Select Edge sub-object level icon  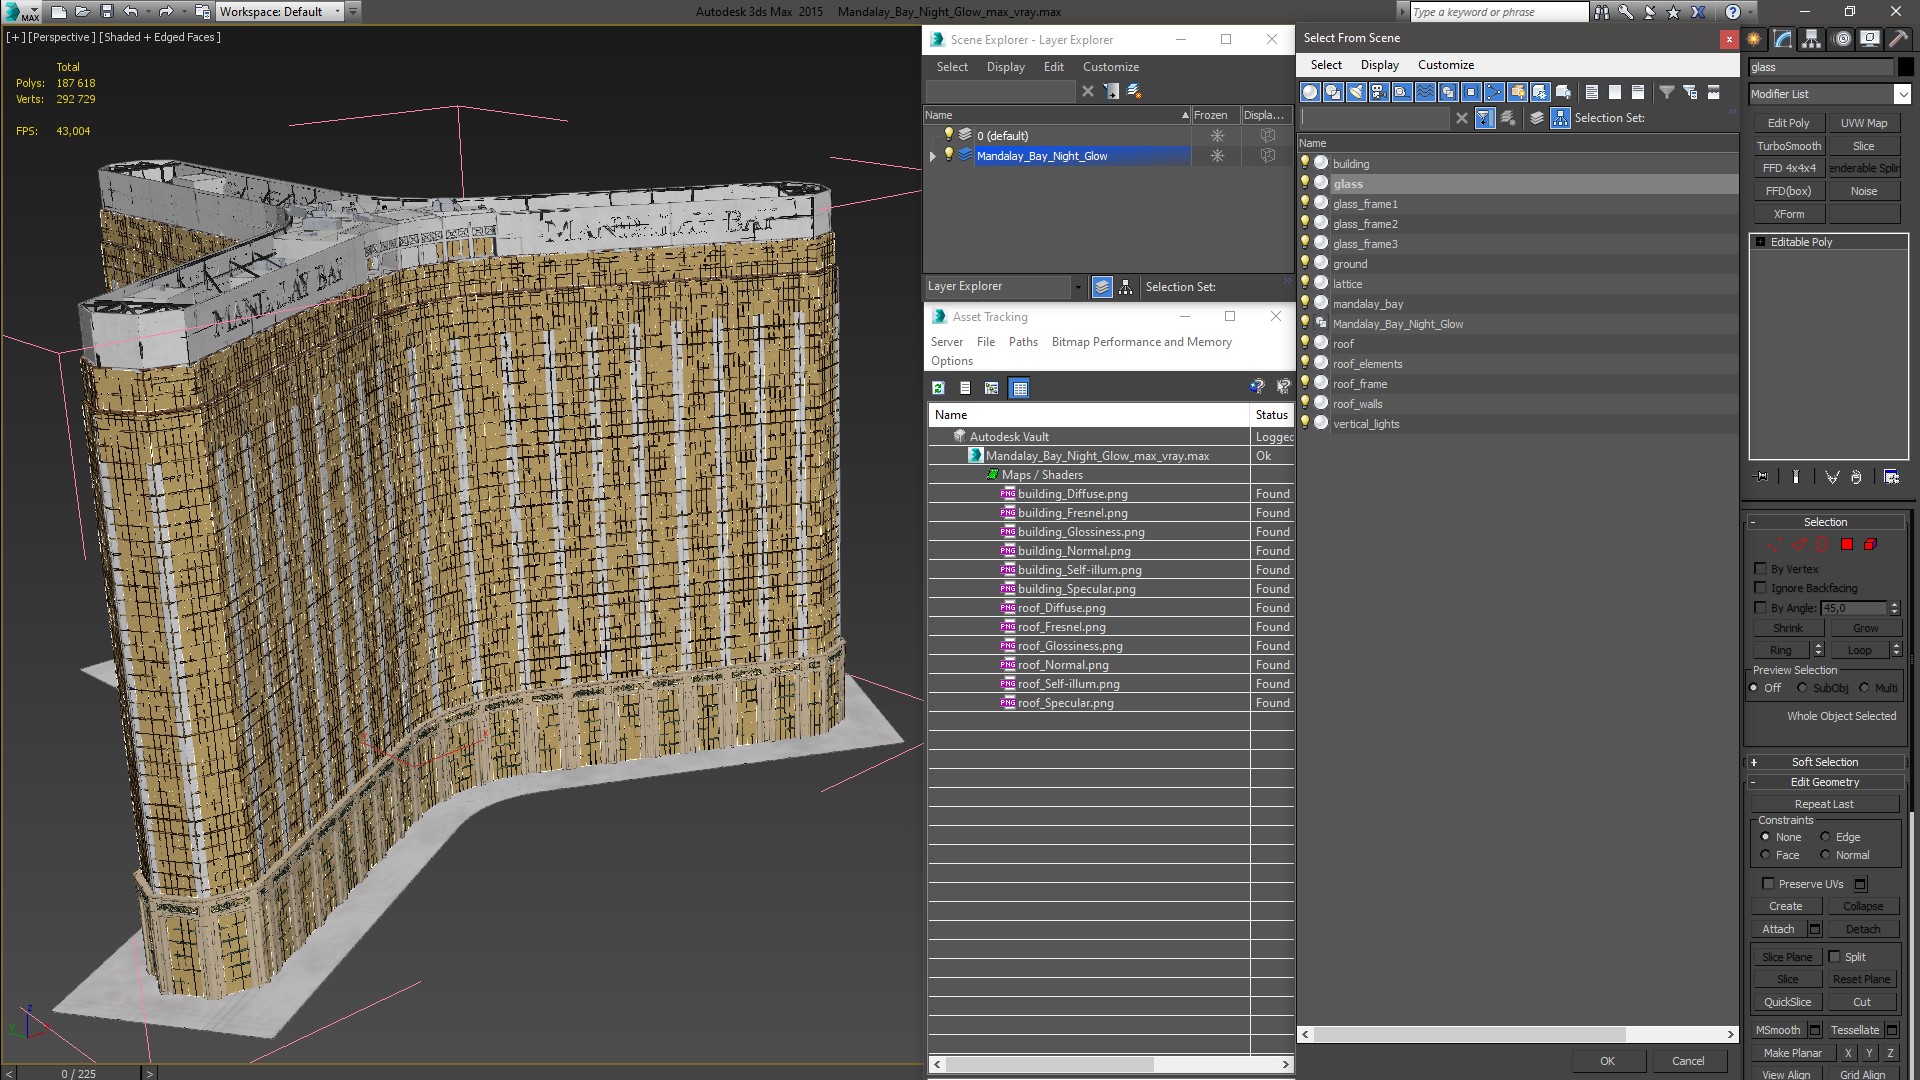coord(1799,545)
